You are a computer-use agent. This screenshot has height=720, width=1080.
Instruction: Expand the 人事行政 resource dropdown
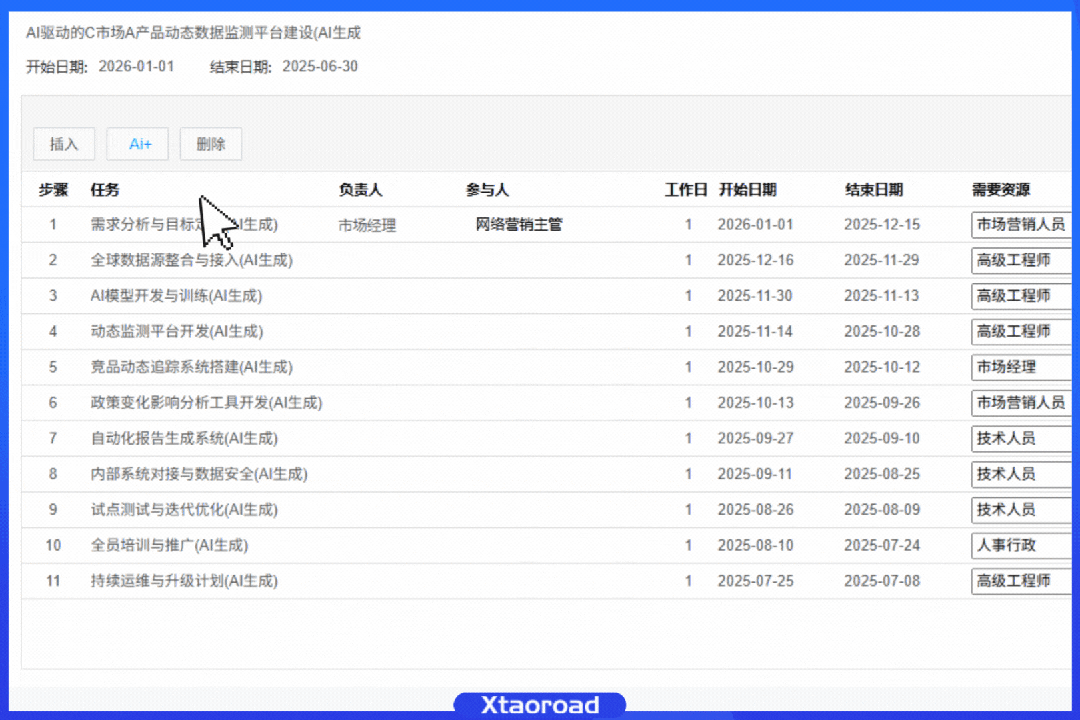1021,545
